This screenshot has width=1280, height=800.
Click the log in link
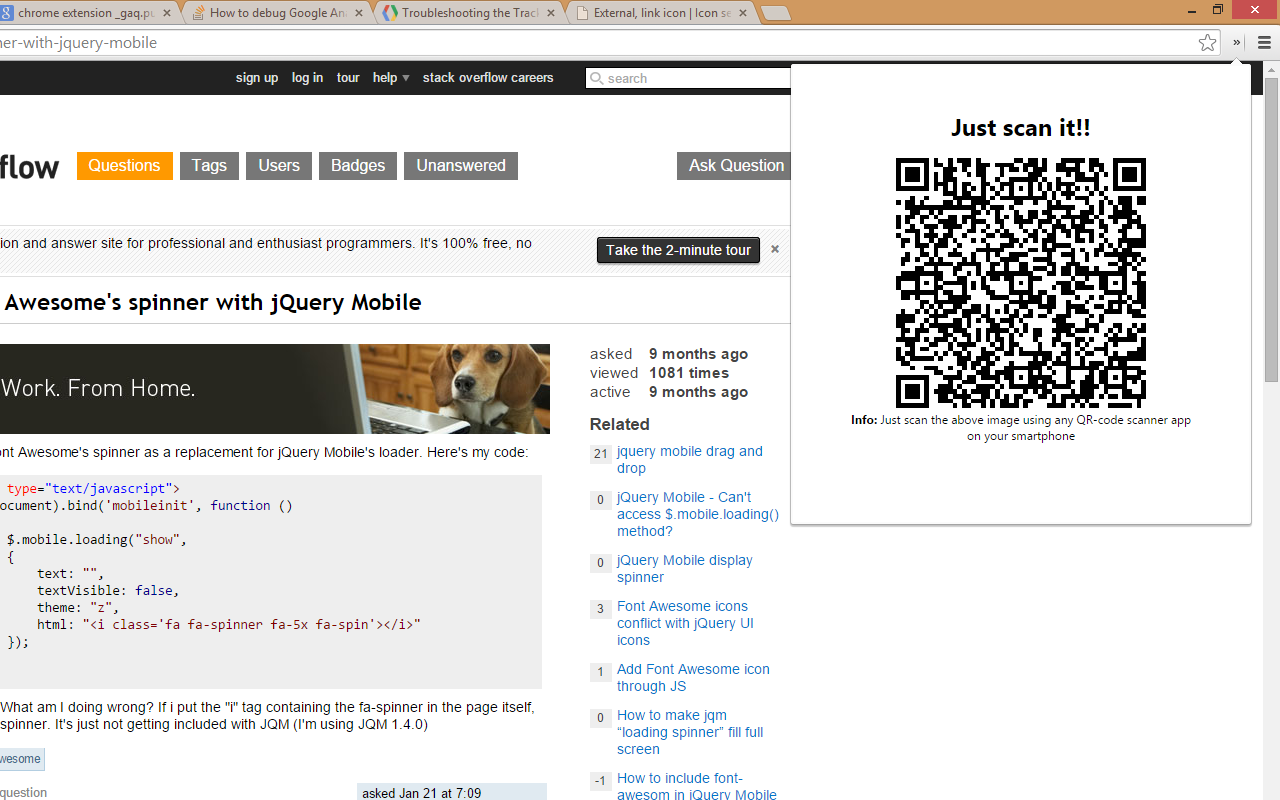[x=307, y=77]
